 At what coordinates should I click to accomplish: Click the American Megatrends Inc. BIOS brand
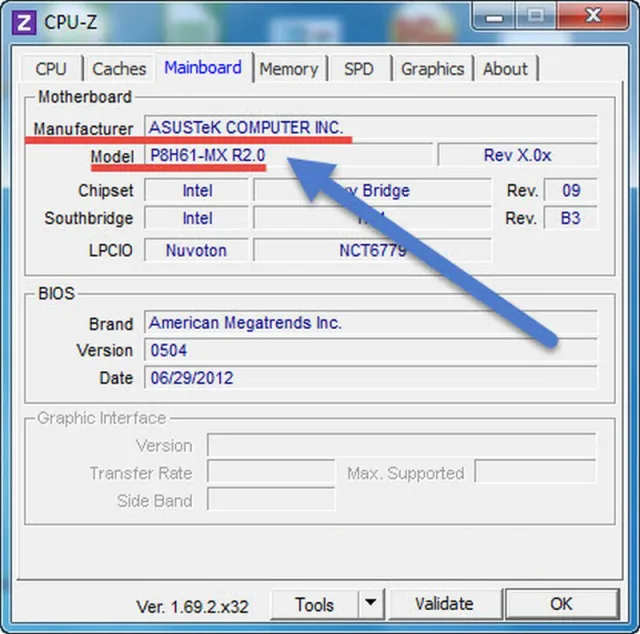point(371,323)
